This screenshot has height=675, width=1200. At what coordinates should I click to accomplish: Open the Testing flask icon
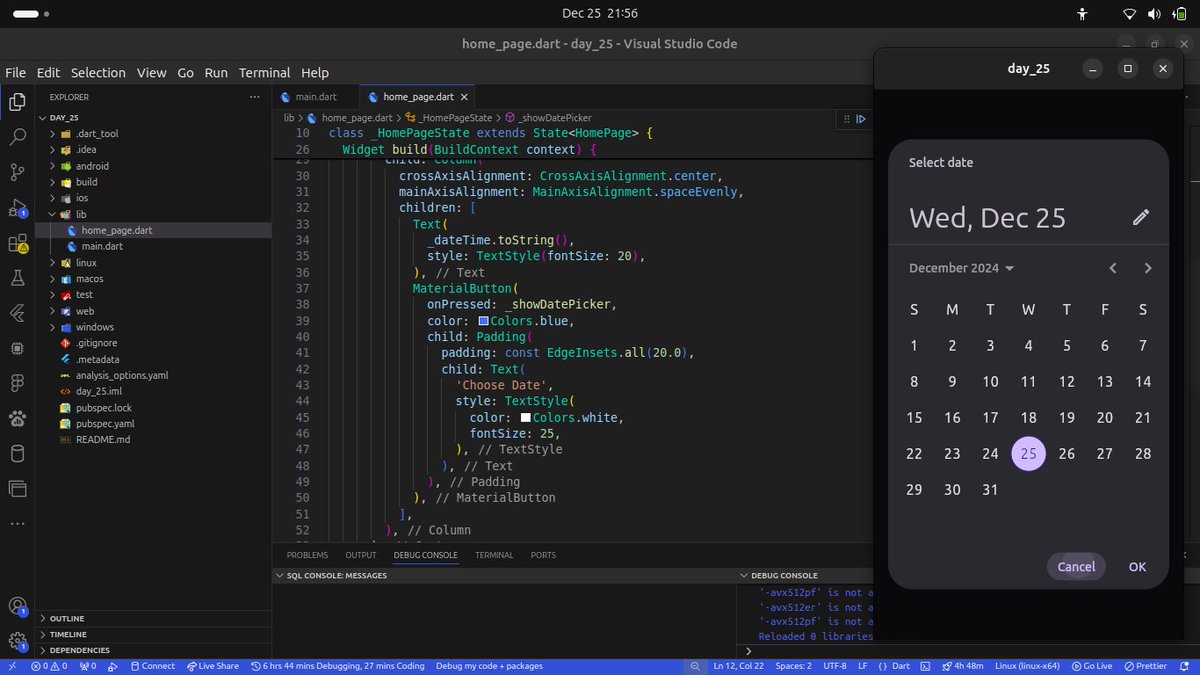click(x=17, y=278)
